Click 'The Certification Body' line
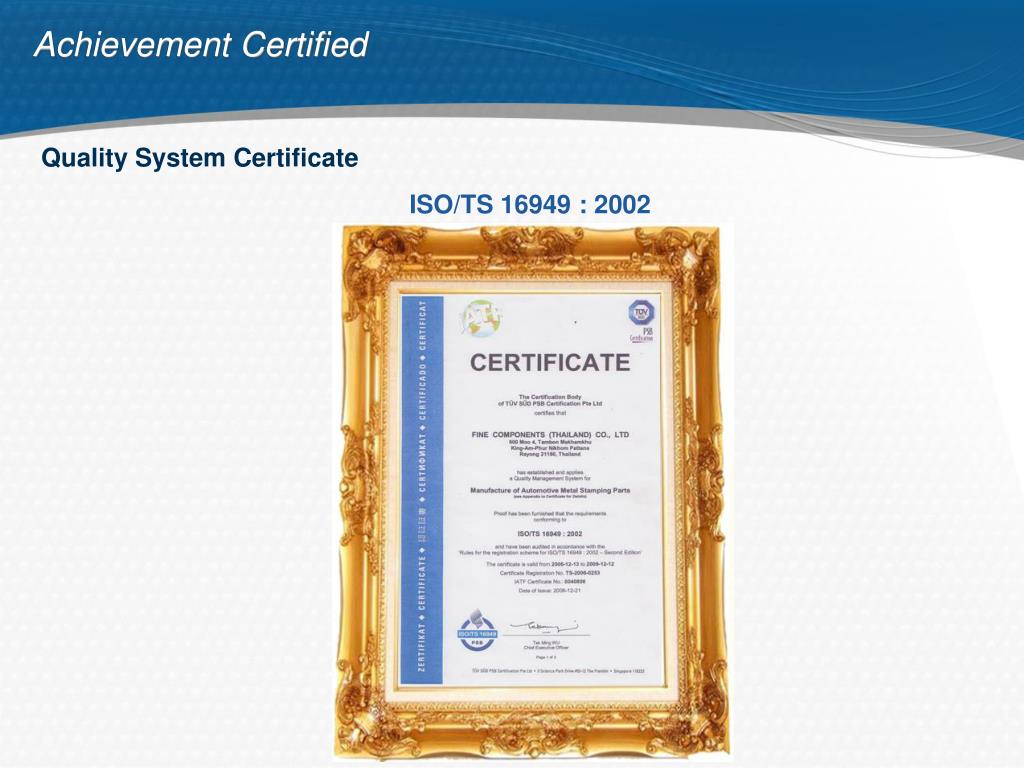The image size is (1024, 768). [550, 397]
